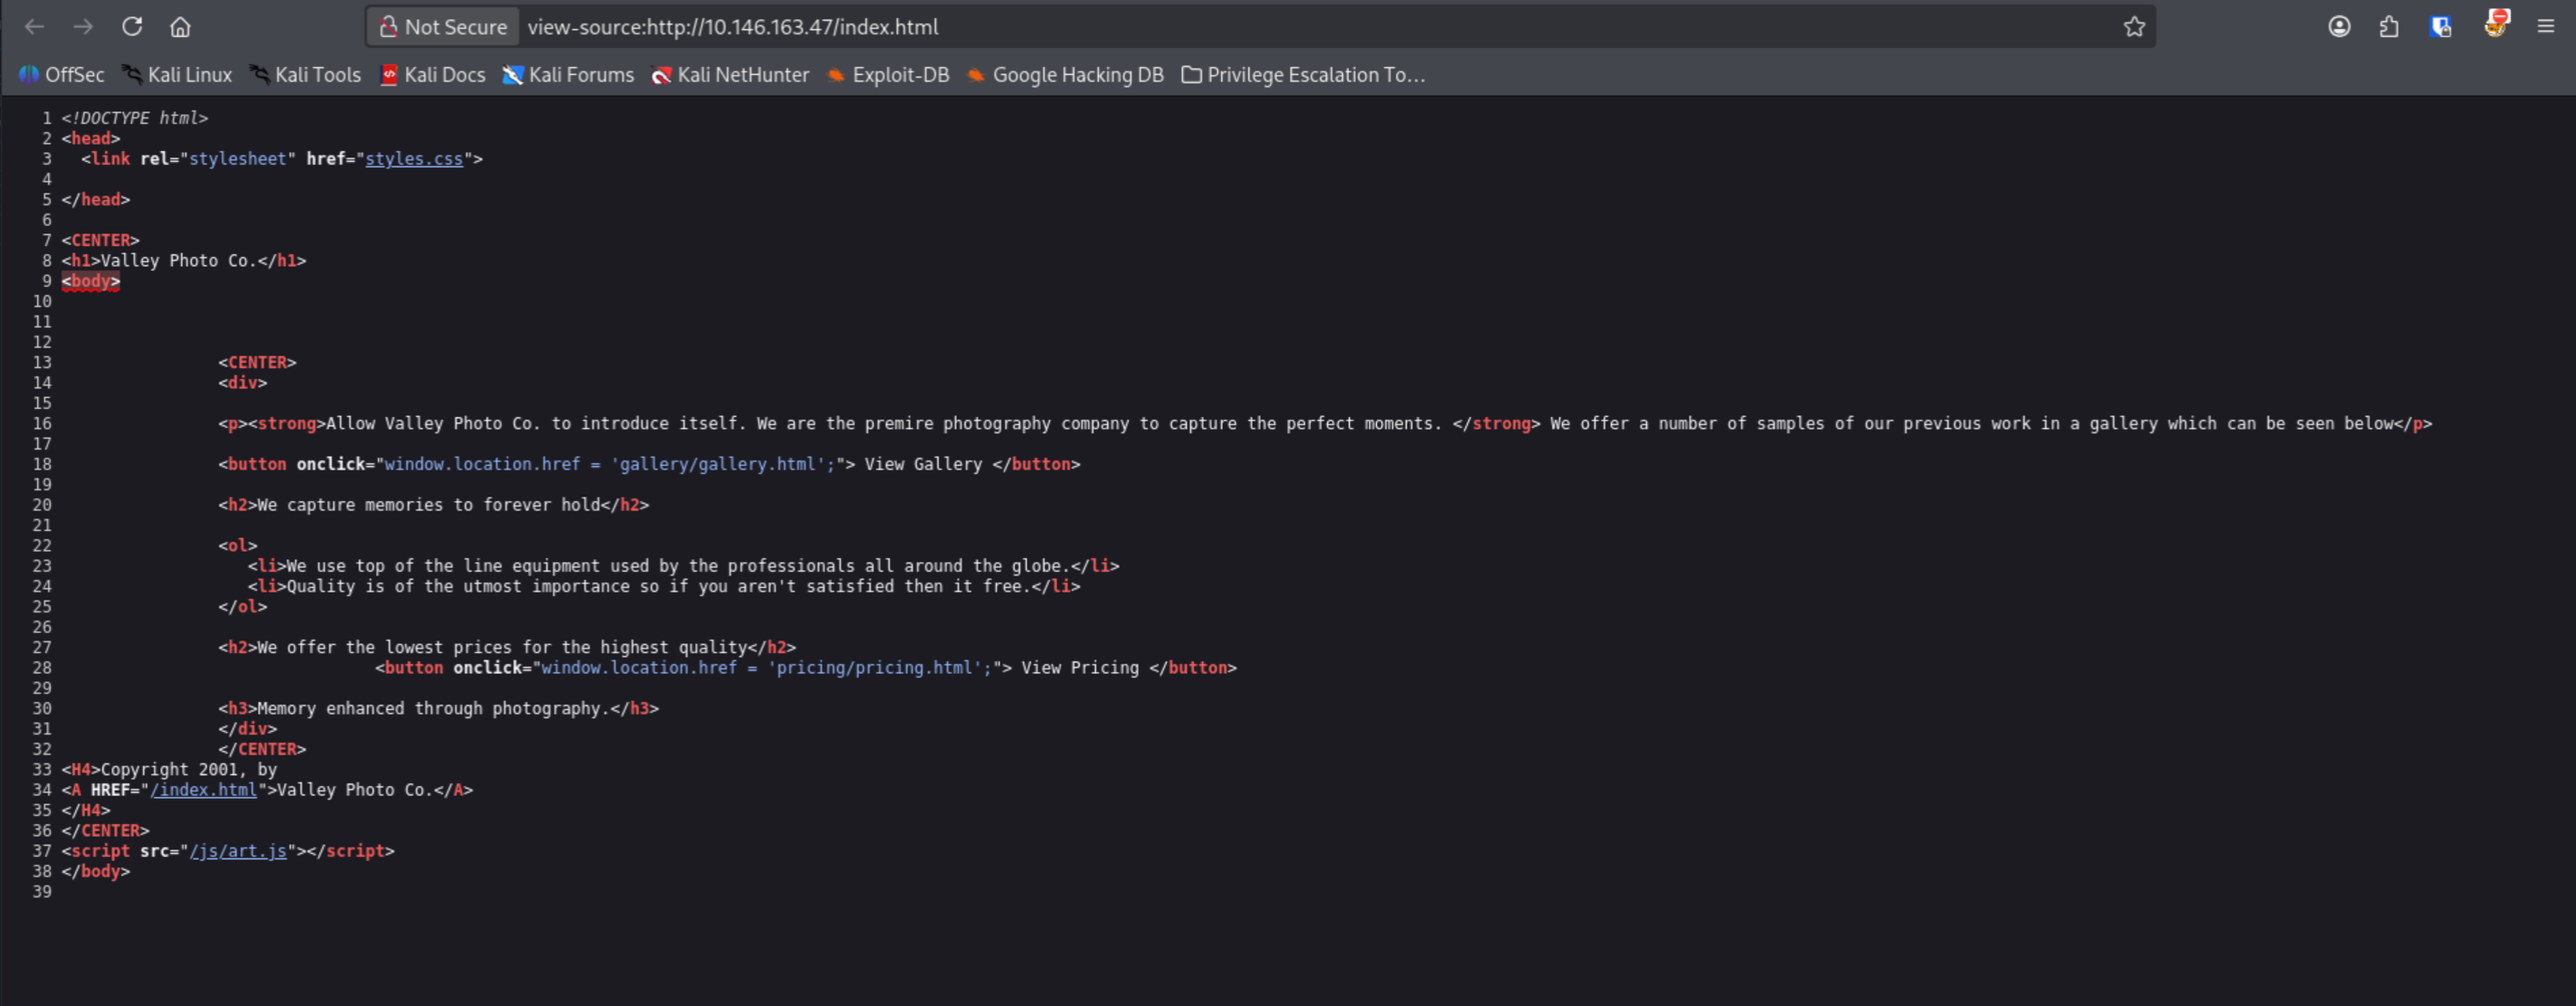Open the Extensions puzzle icon
The height and width of the screenshot is (1006, 2576).
(2389, 27)
